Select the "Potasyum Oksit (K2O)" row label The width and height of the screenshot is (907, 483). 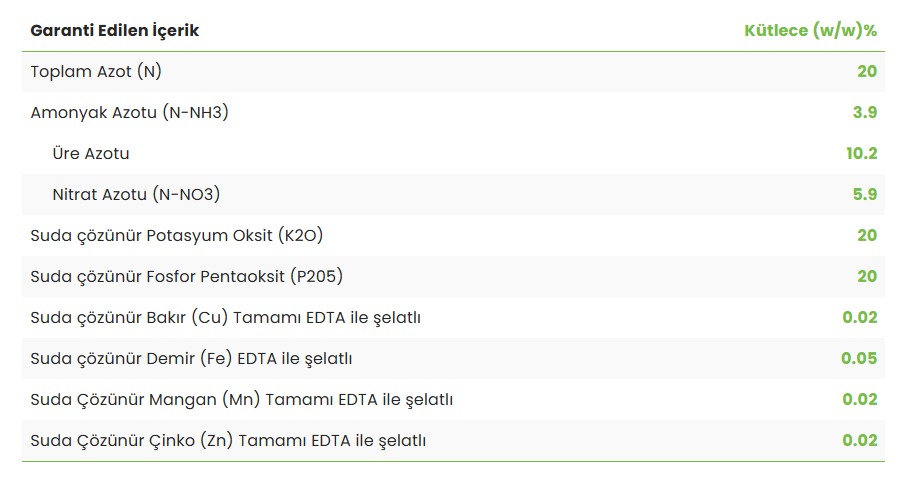tap(177, 235)
